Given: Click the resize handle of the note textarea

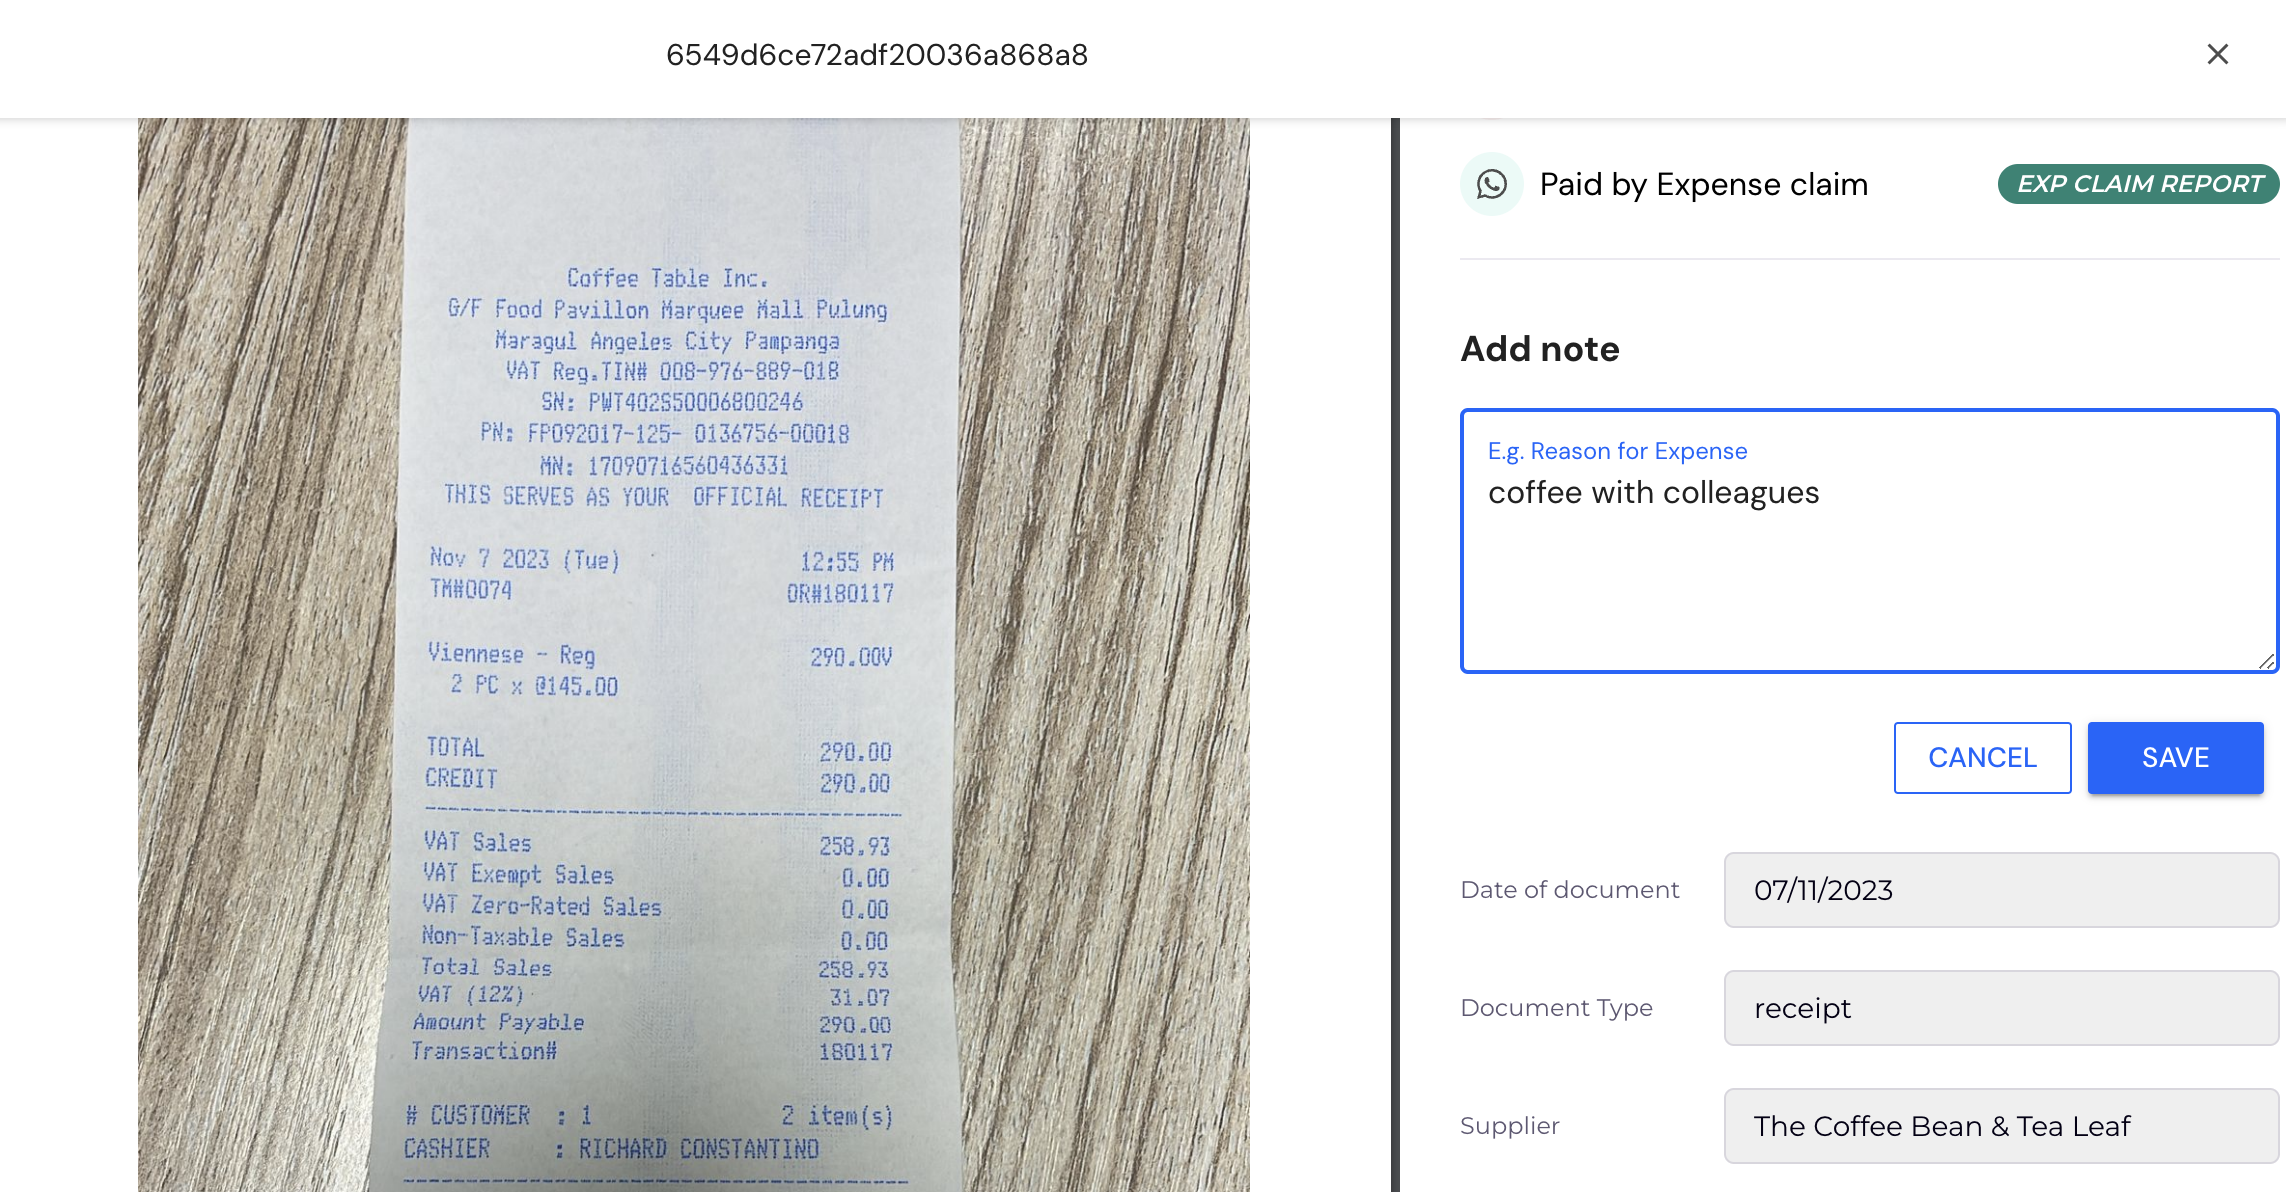Looking at the screenshot, I should [2266, 661].
